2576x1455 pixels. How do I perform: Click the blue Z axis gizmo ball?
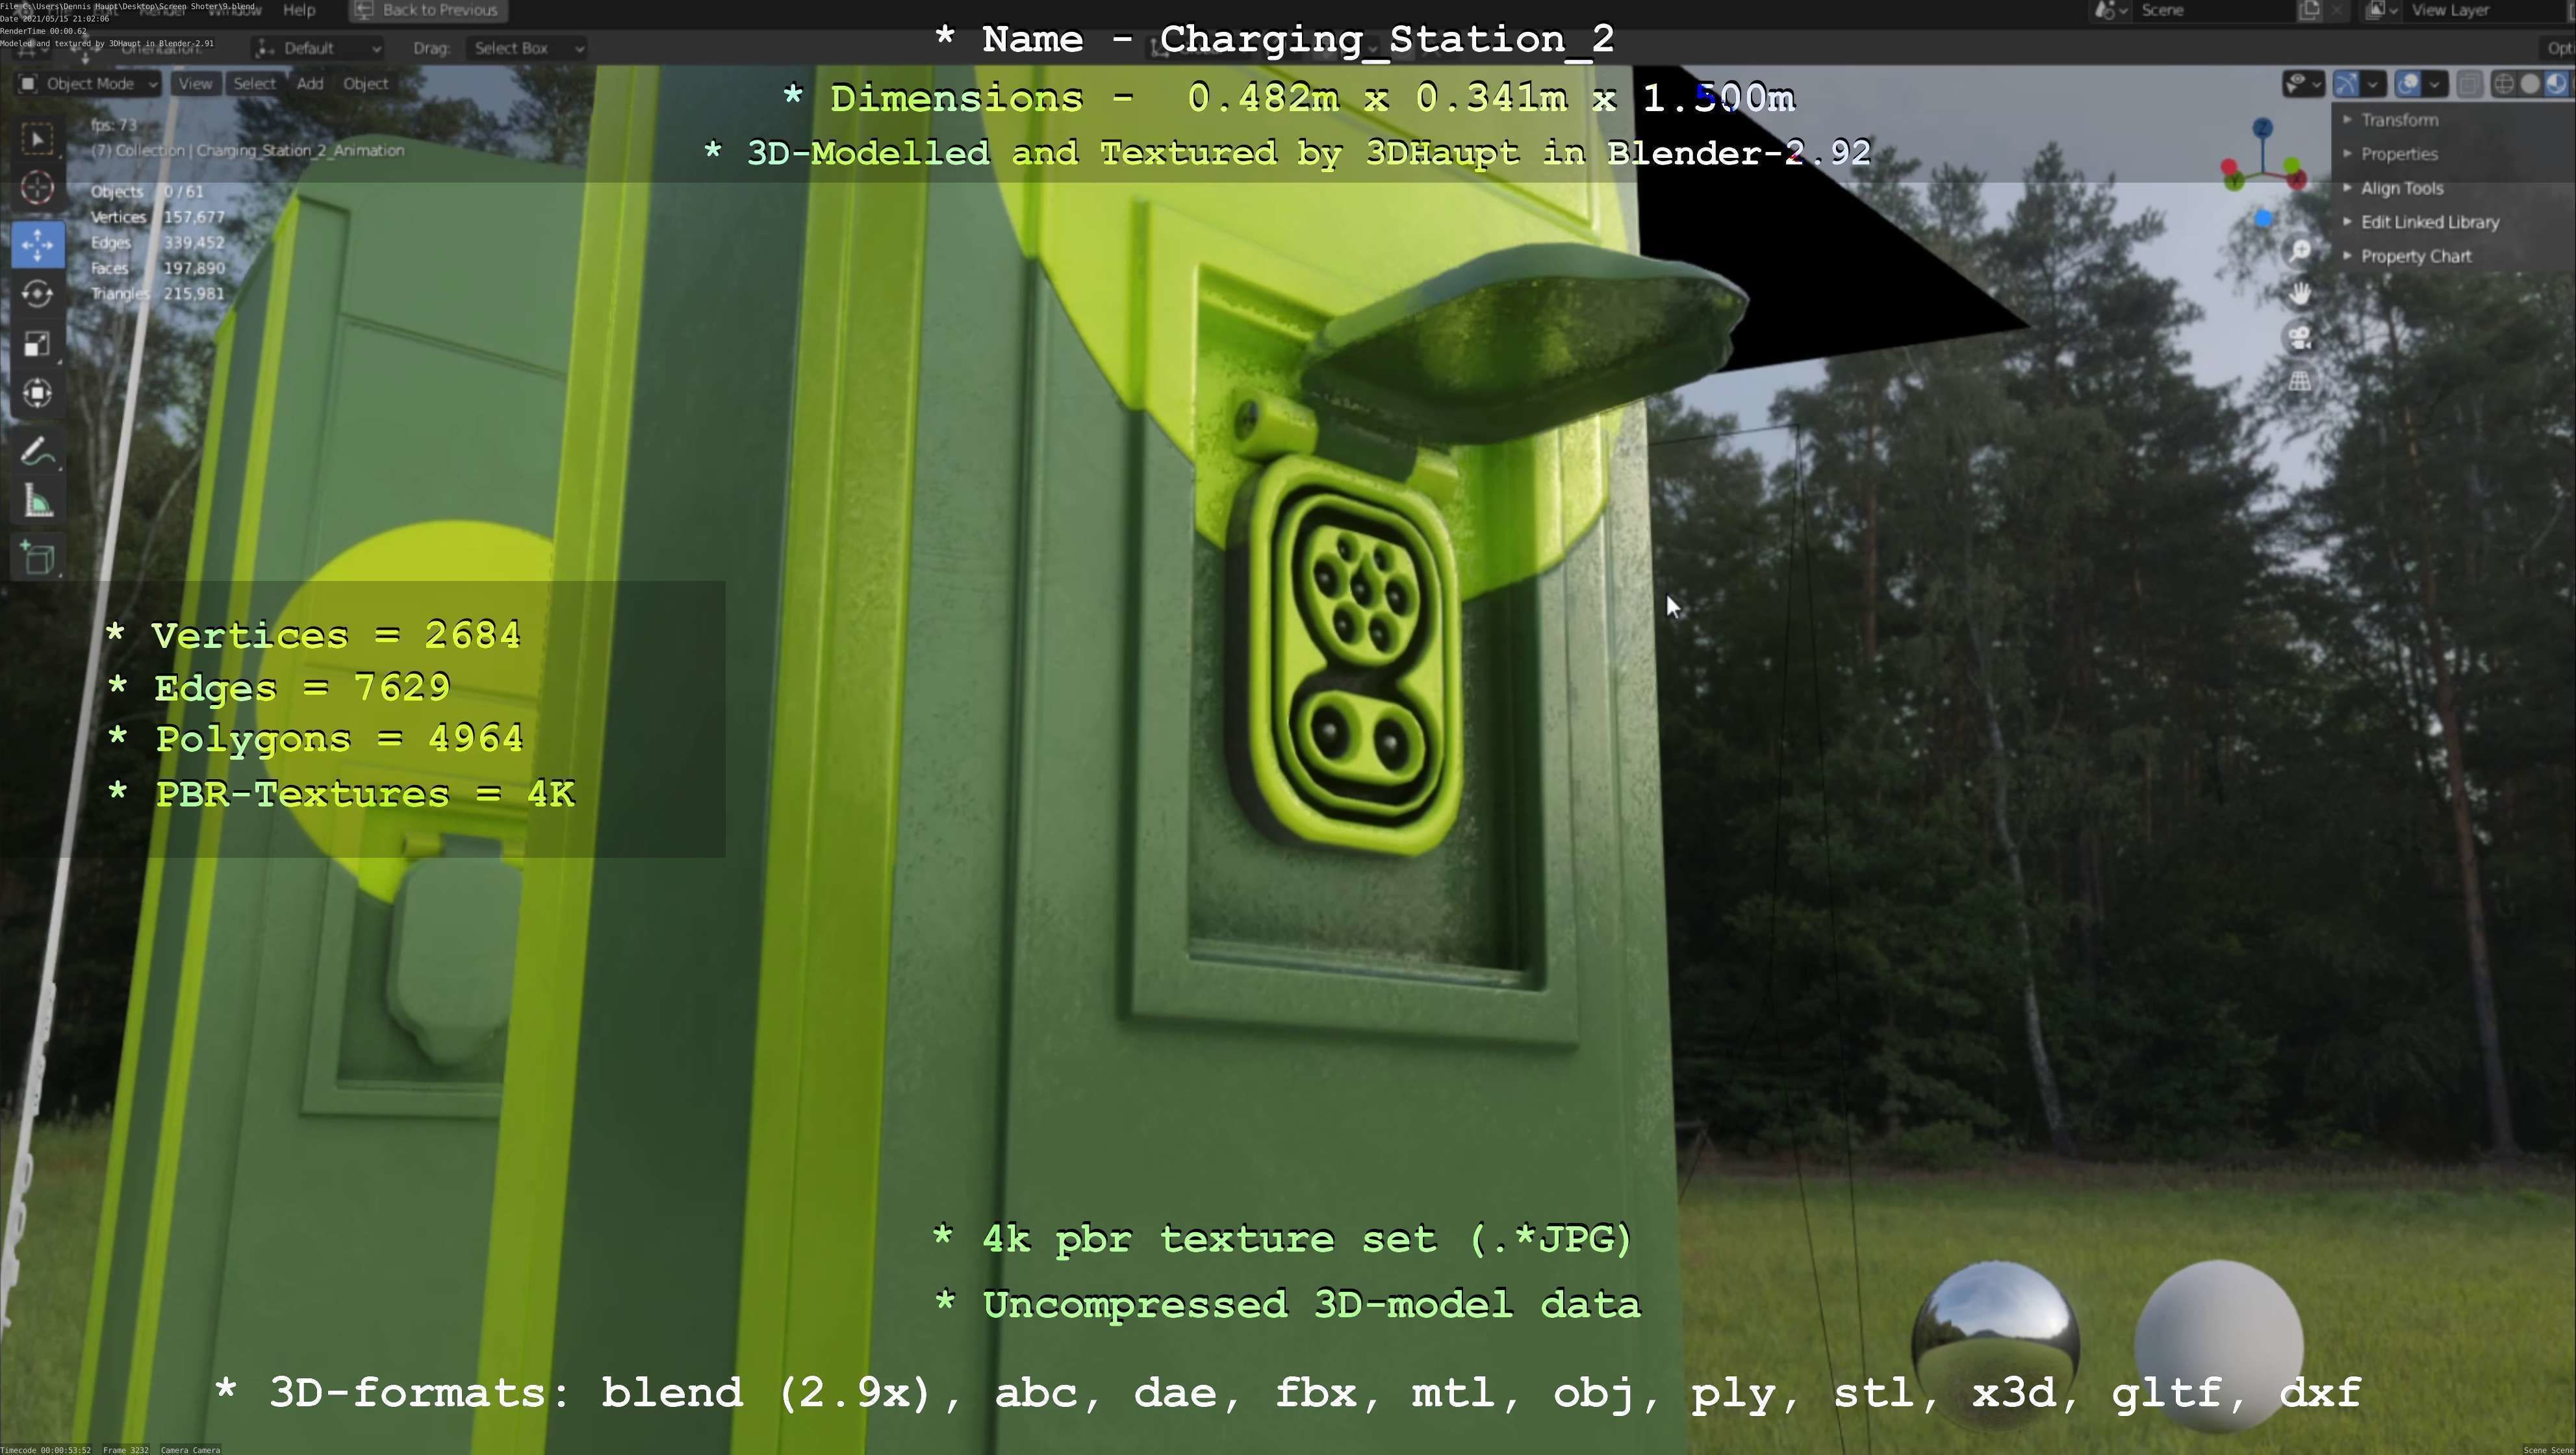[2262, 128]
